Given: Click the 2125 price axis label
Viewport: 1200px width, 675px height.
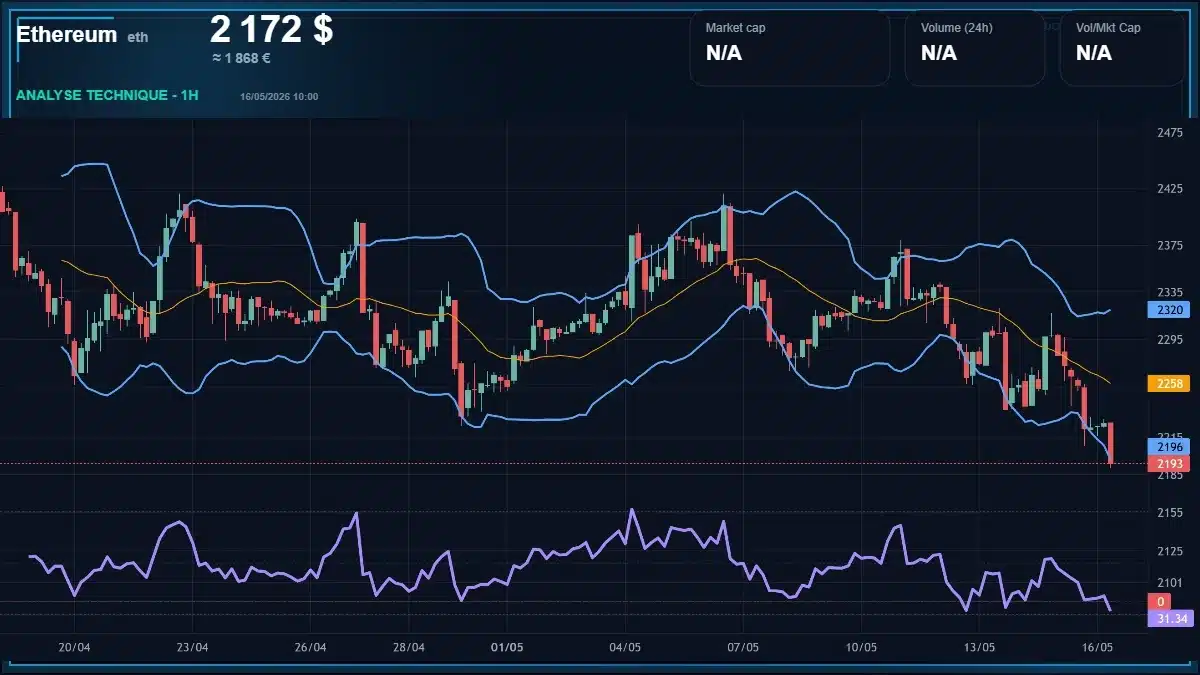Looking at the screenshot, I should [1169, 551].
